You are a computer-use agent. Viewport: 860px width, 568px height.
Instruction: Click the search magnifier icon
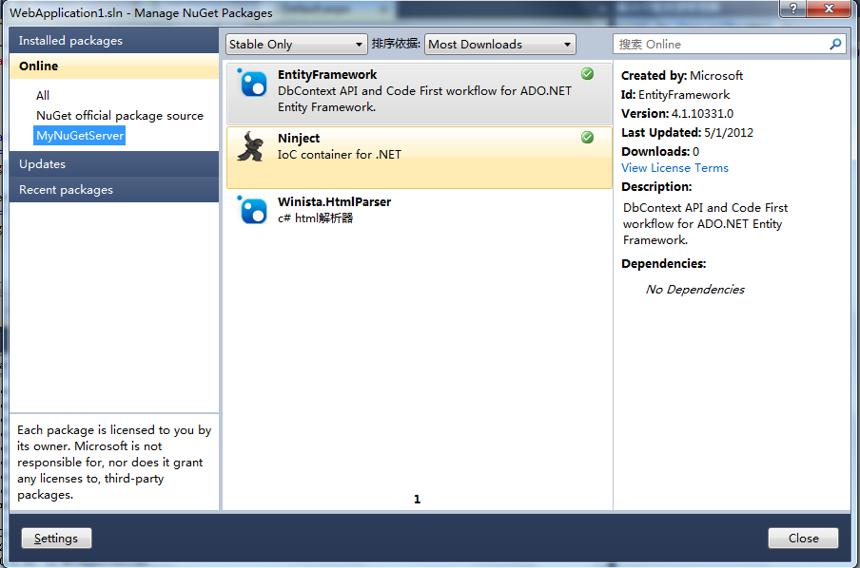tap(835, 44)
